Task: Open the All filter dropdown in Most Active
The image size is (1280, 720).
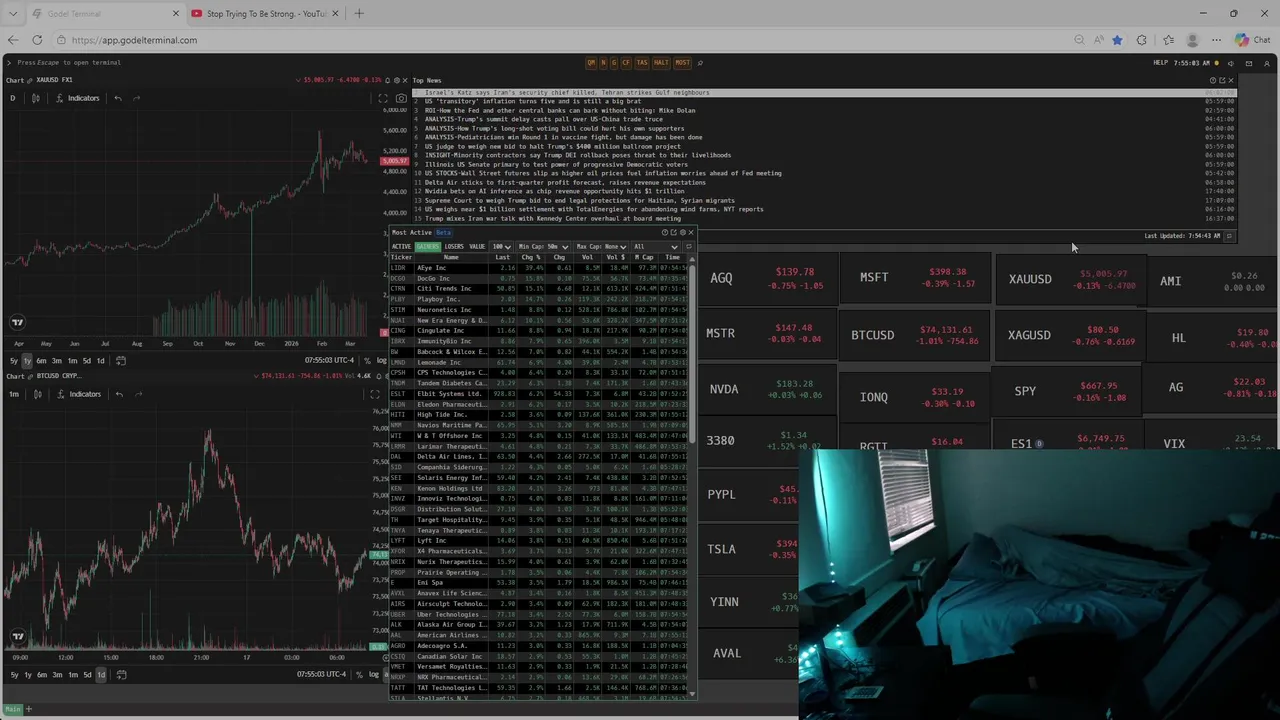Action: [655, 247]
